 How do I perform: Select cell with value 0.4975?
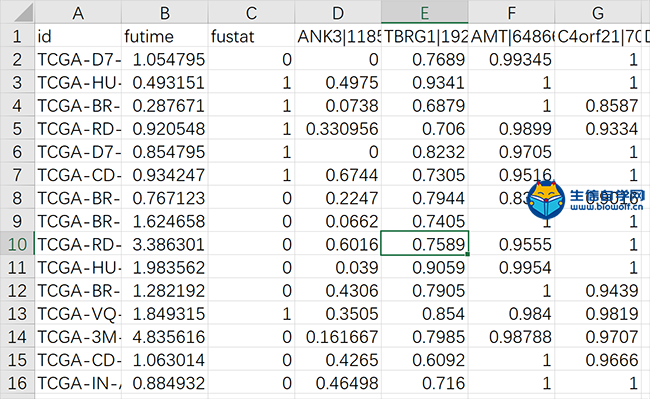tap(338, 82)
